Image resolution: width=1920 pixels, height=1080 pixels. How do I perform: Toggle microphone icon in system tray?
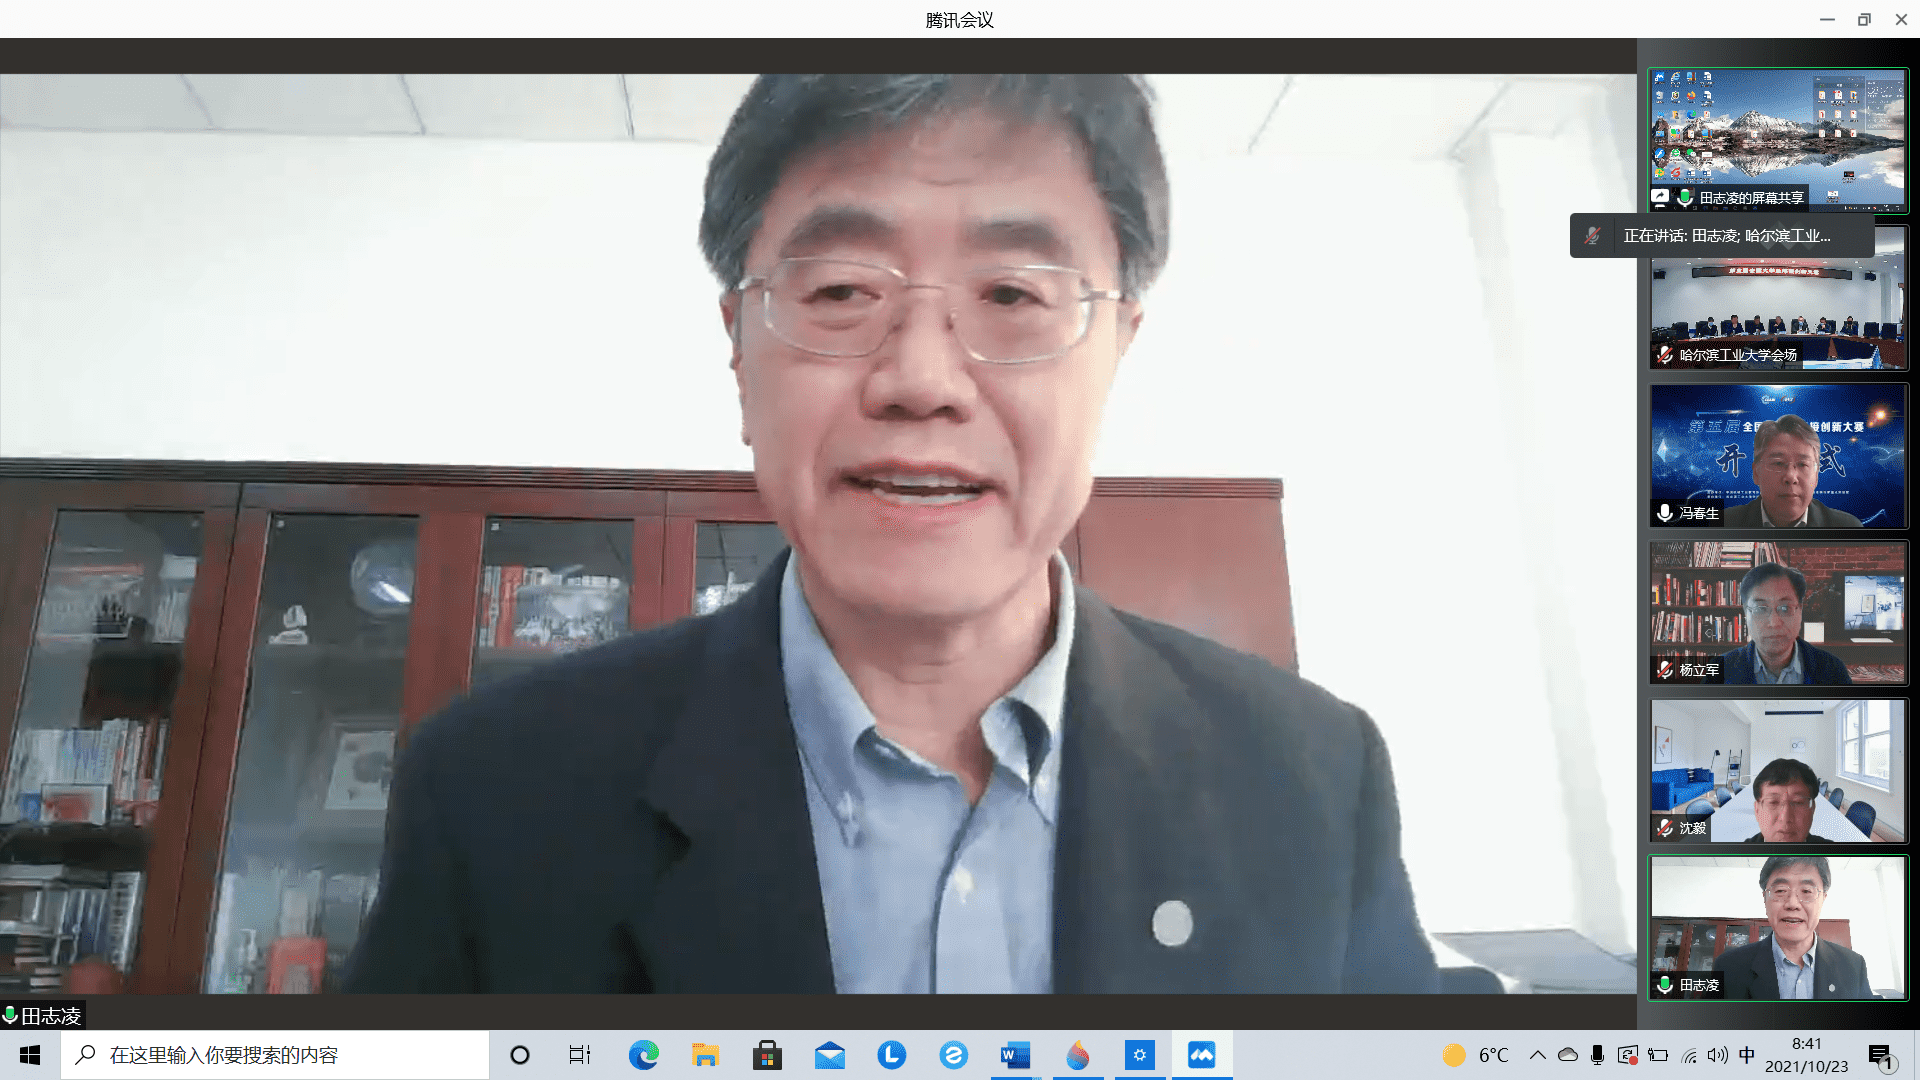click(1597, 1055)
